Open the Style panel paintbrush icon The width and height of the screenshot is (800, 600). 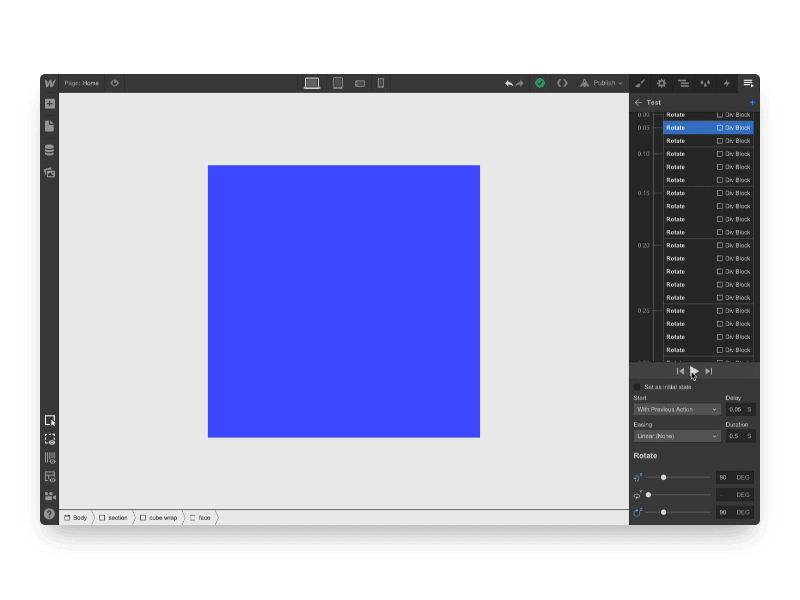[640, 83]
